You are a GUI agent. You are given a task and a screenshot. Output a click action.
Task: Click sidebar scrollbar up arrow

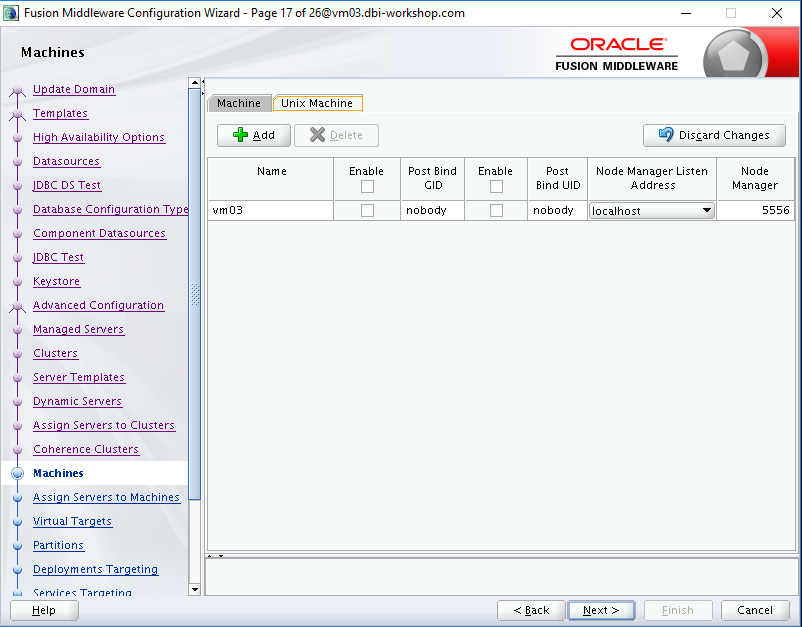point(194,82)
